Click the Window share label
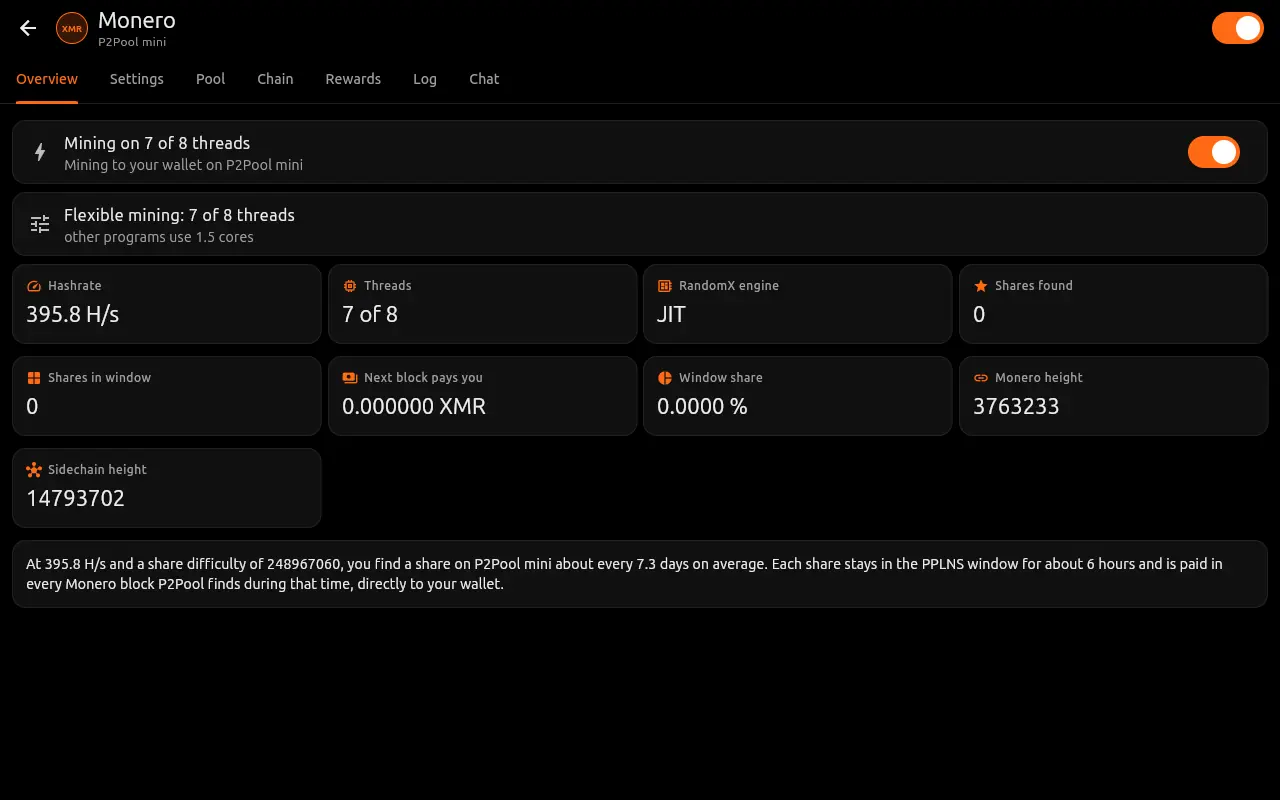The height and width of the screenshot is (800, 1280). 721,378
